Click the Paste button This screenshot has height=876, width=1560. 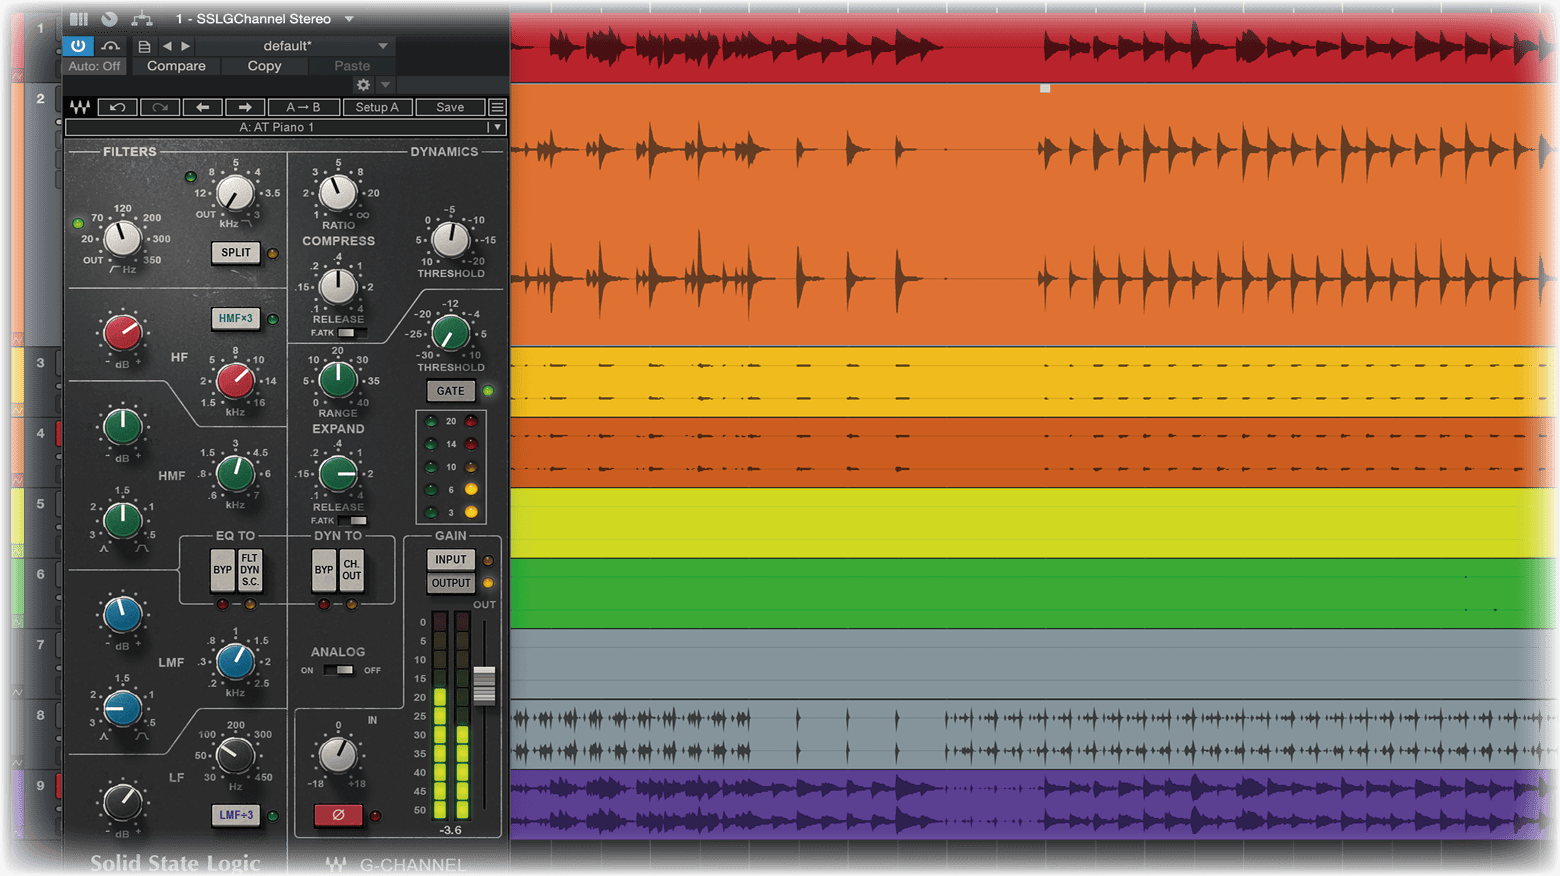tap(352, 66)
